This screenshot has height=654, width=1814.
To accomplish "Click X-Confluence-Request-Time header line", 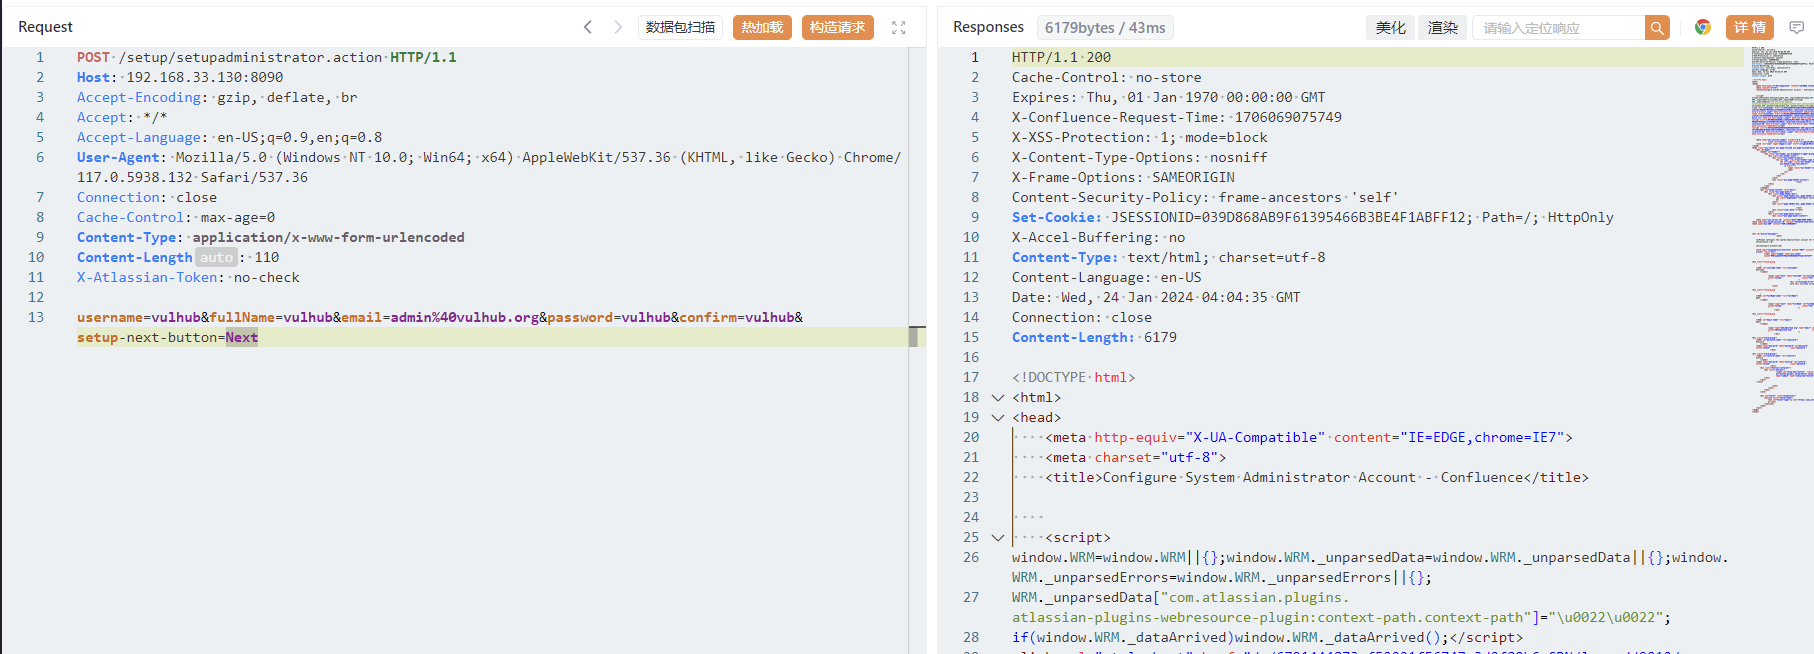I will click(1177, 117).
